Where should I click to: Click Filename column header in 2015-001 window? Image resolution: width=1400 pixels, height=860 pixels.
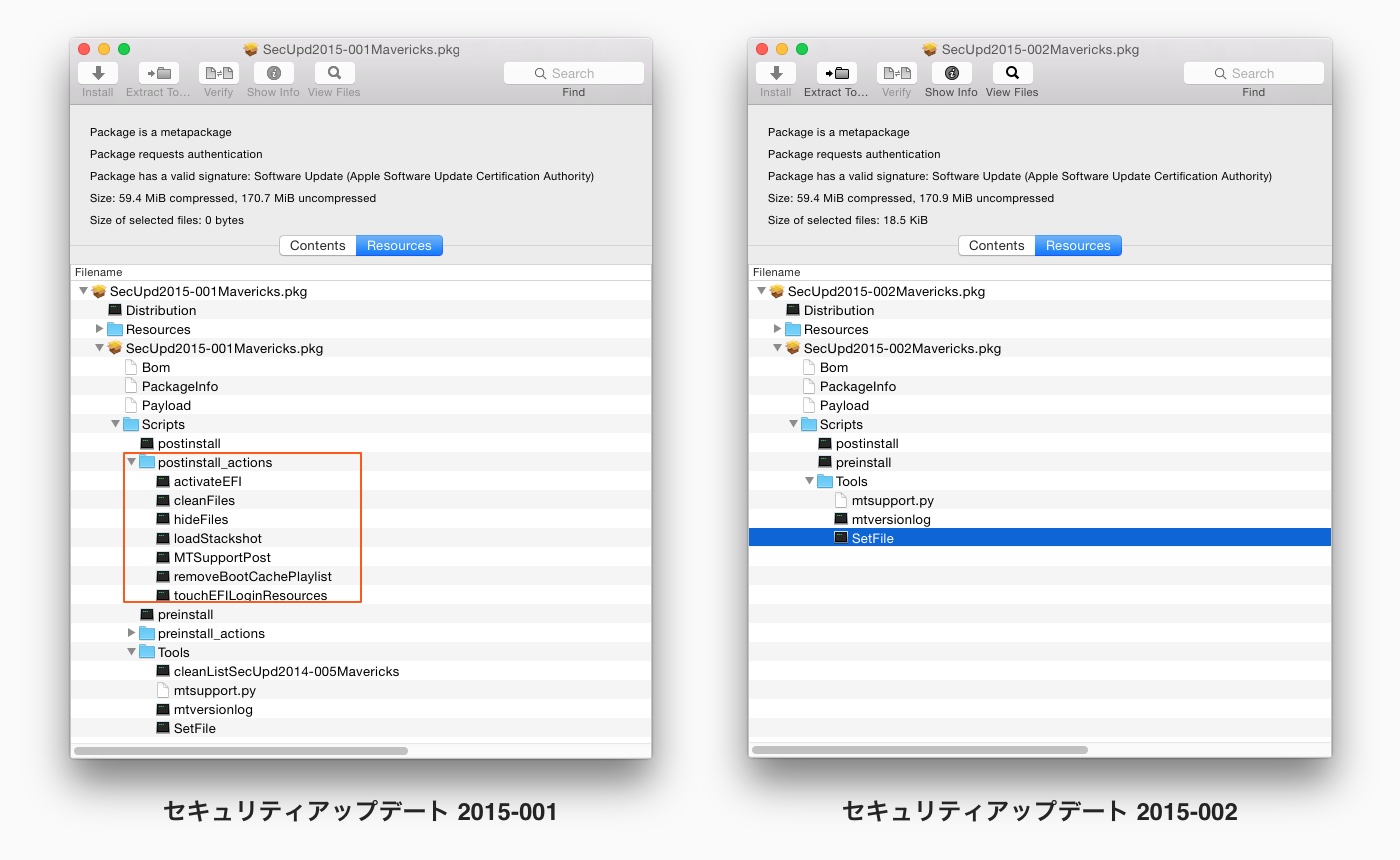point(361,272)
